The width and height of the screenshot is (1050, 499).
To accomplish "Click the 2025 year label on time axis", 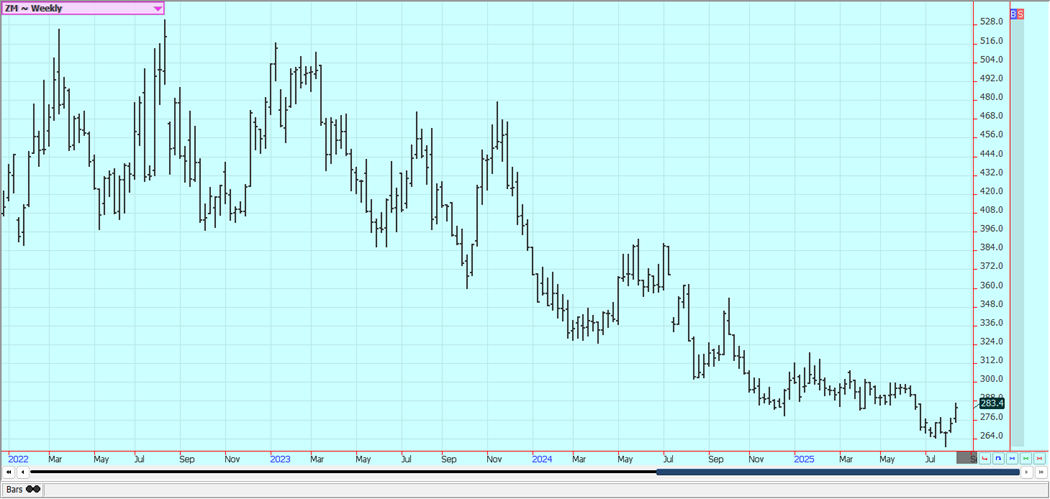I will click(804, 459).
